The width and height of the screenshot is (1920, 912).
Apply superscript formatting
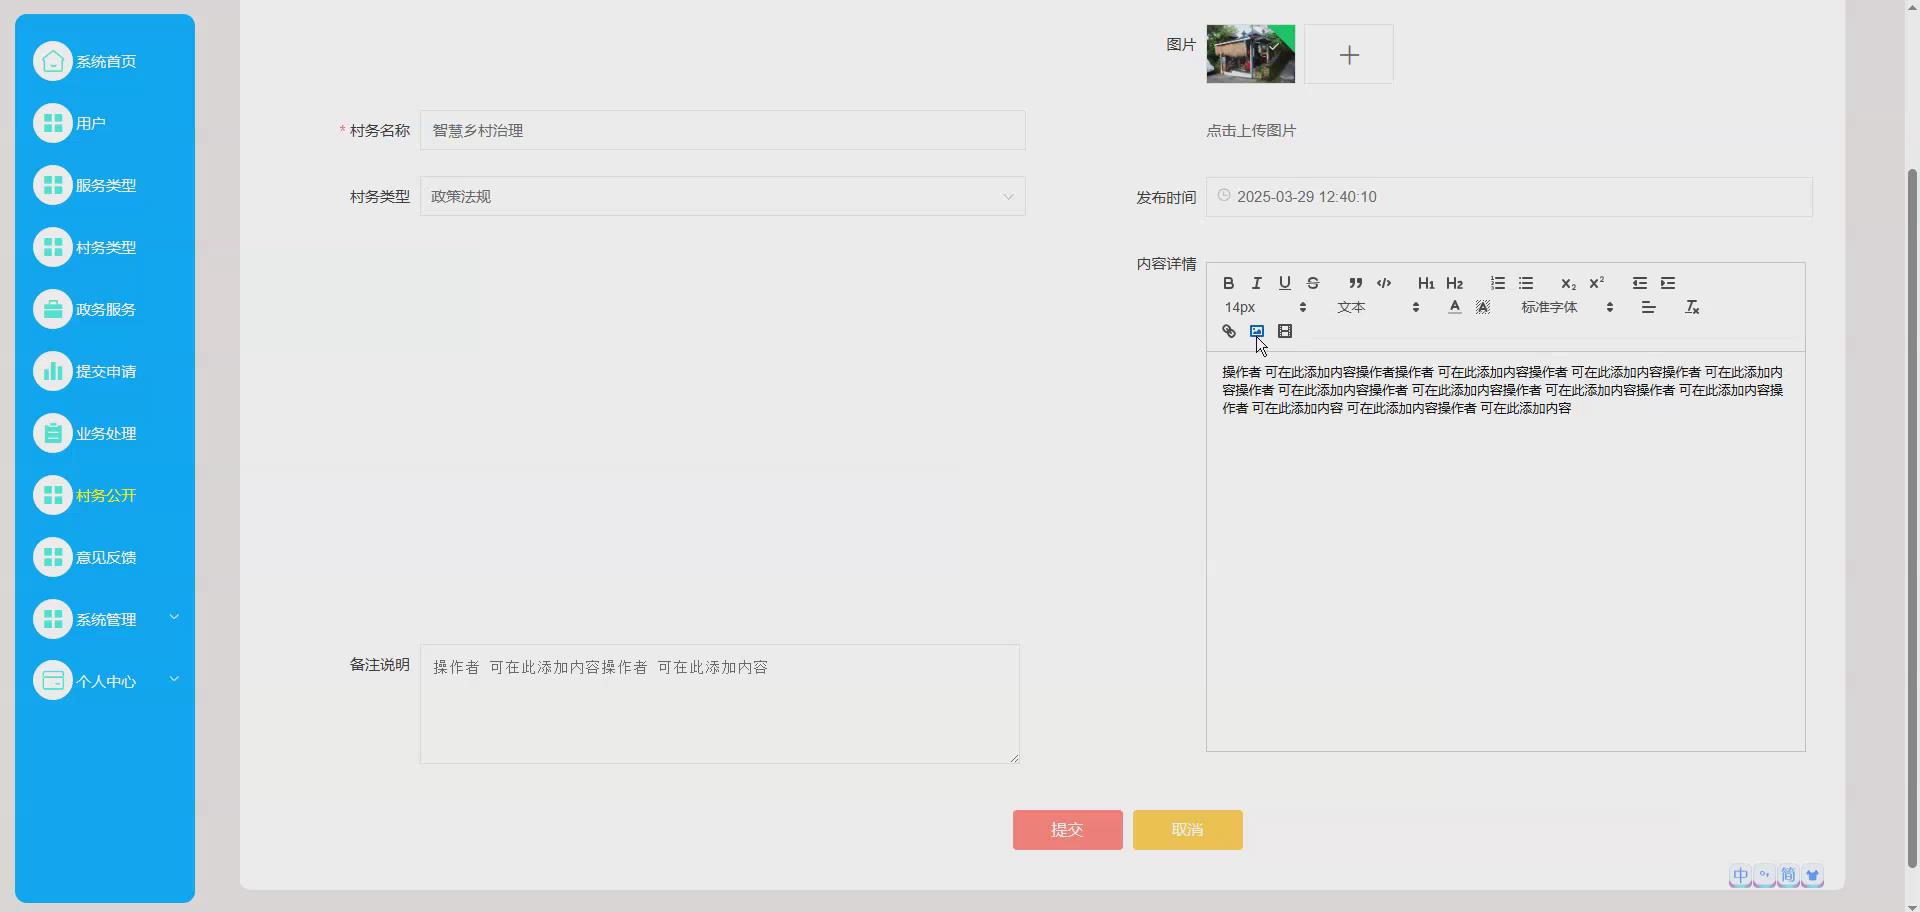click(x=1597, y=283)
